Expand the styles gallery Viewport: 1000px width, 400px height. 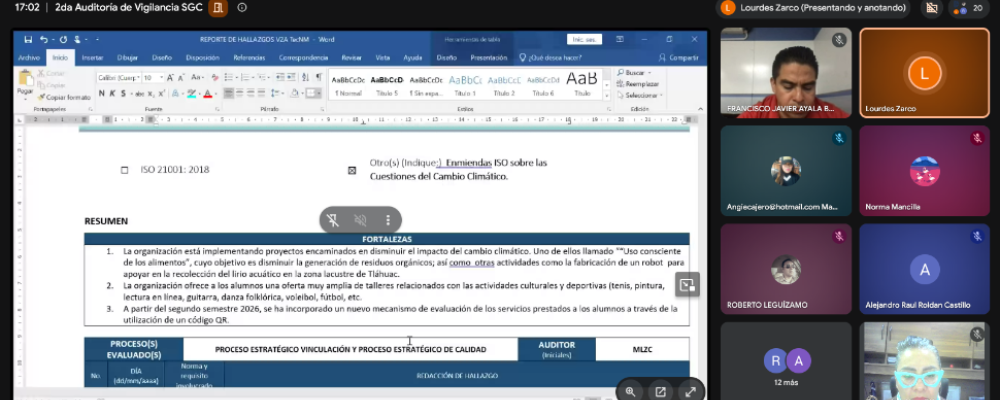tap(606, 96)
